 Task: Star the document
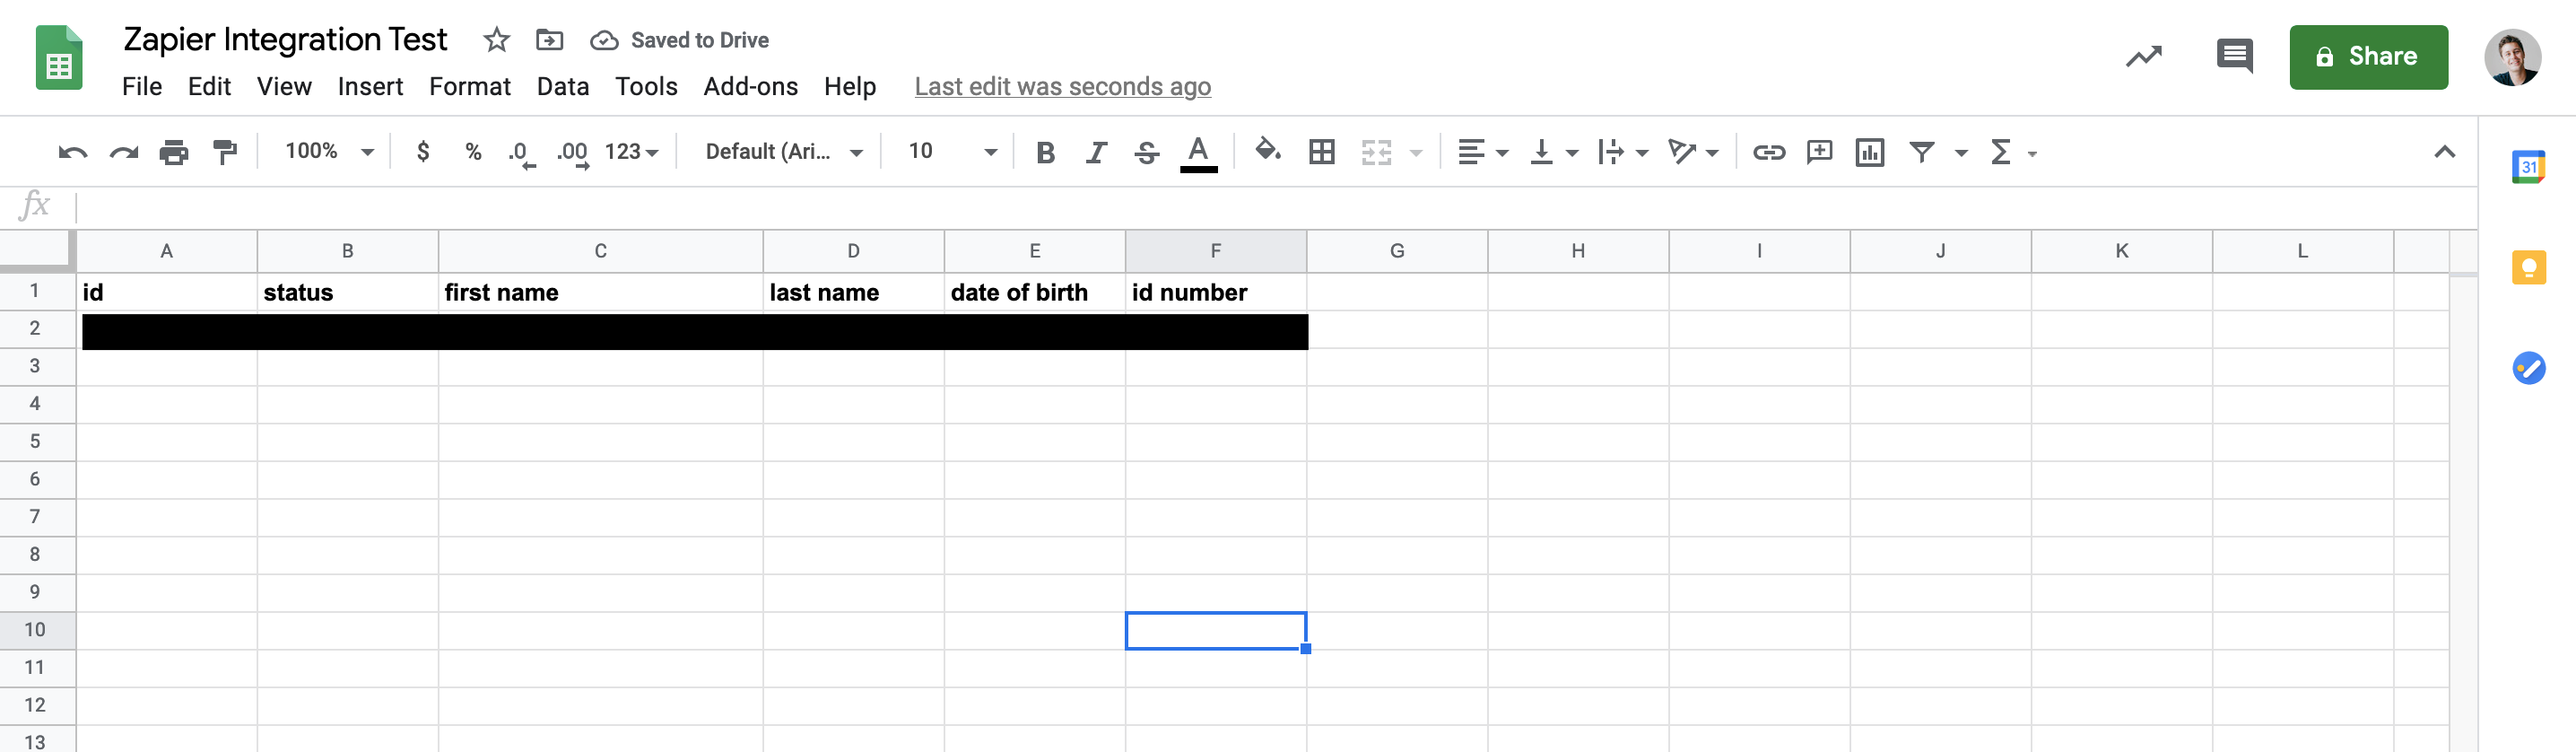(496, 40)
